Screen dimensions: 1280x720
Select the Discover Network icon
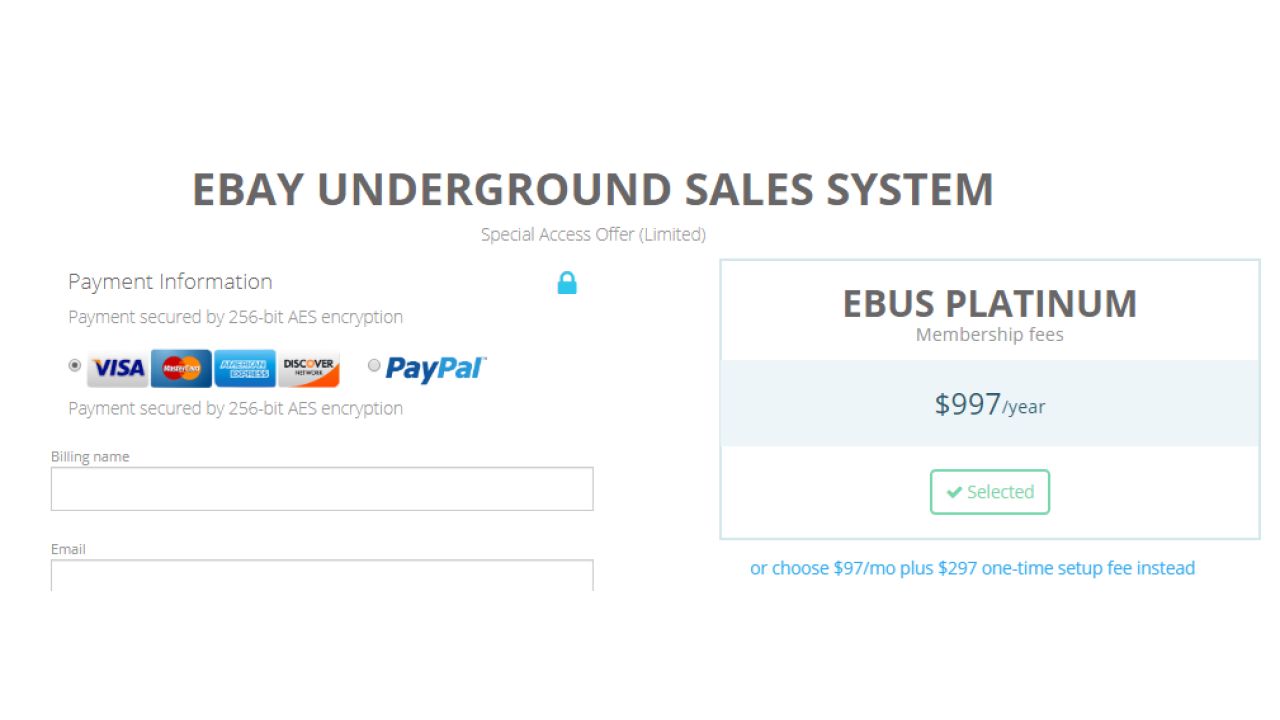[309, 368]
